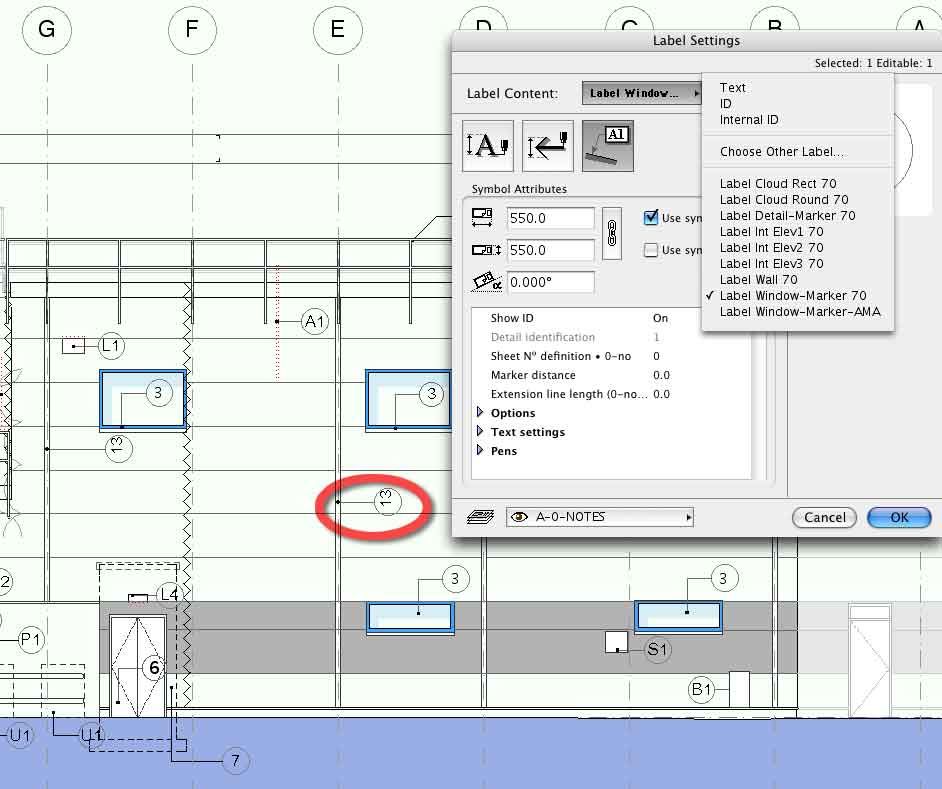
Task: Open the Label Content dropdown
Action: [642, 93]
